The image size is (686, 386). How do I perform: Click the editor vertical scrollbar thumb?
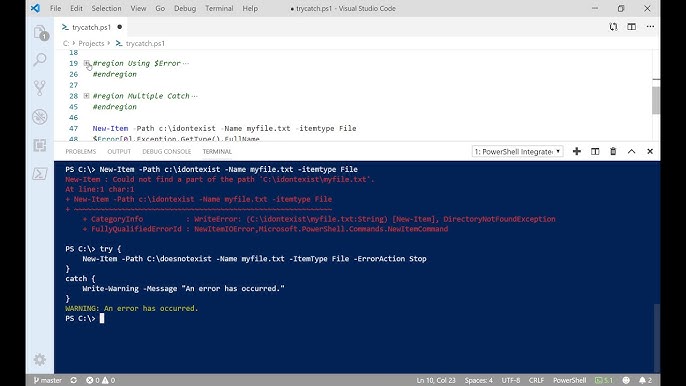655,100
